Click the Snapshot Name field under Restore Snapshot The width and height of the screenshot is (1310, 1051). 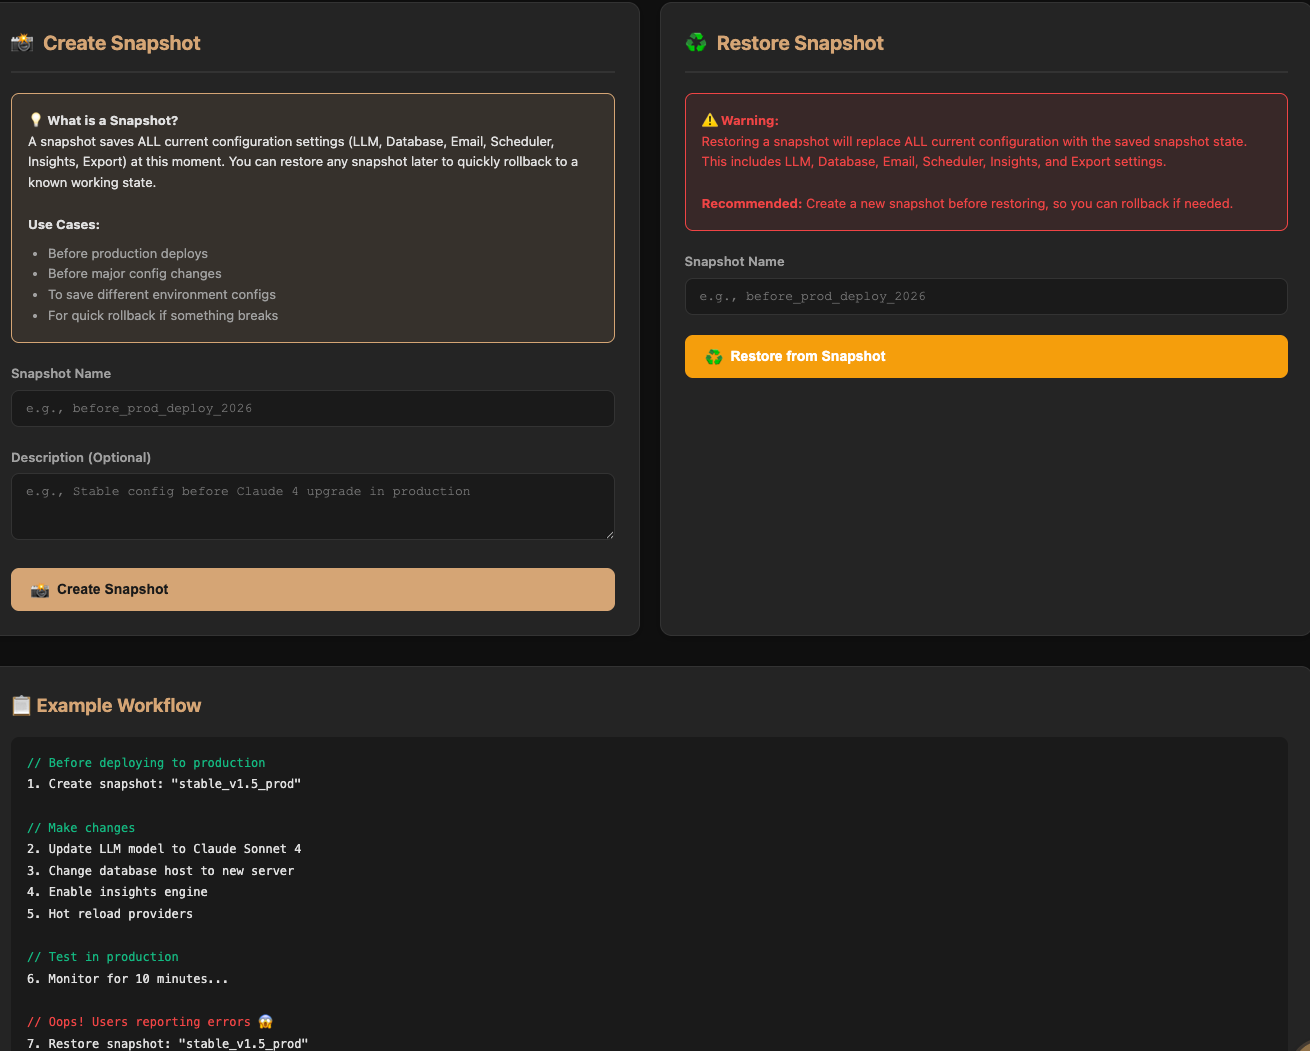[x=985, y=296]
